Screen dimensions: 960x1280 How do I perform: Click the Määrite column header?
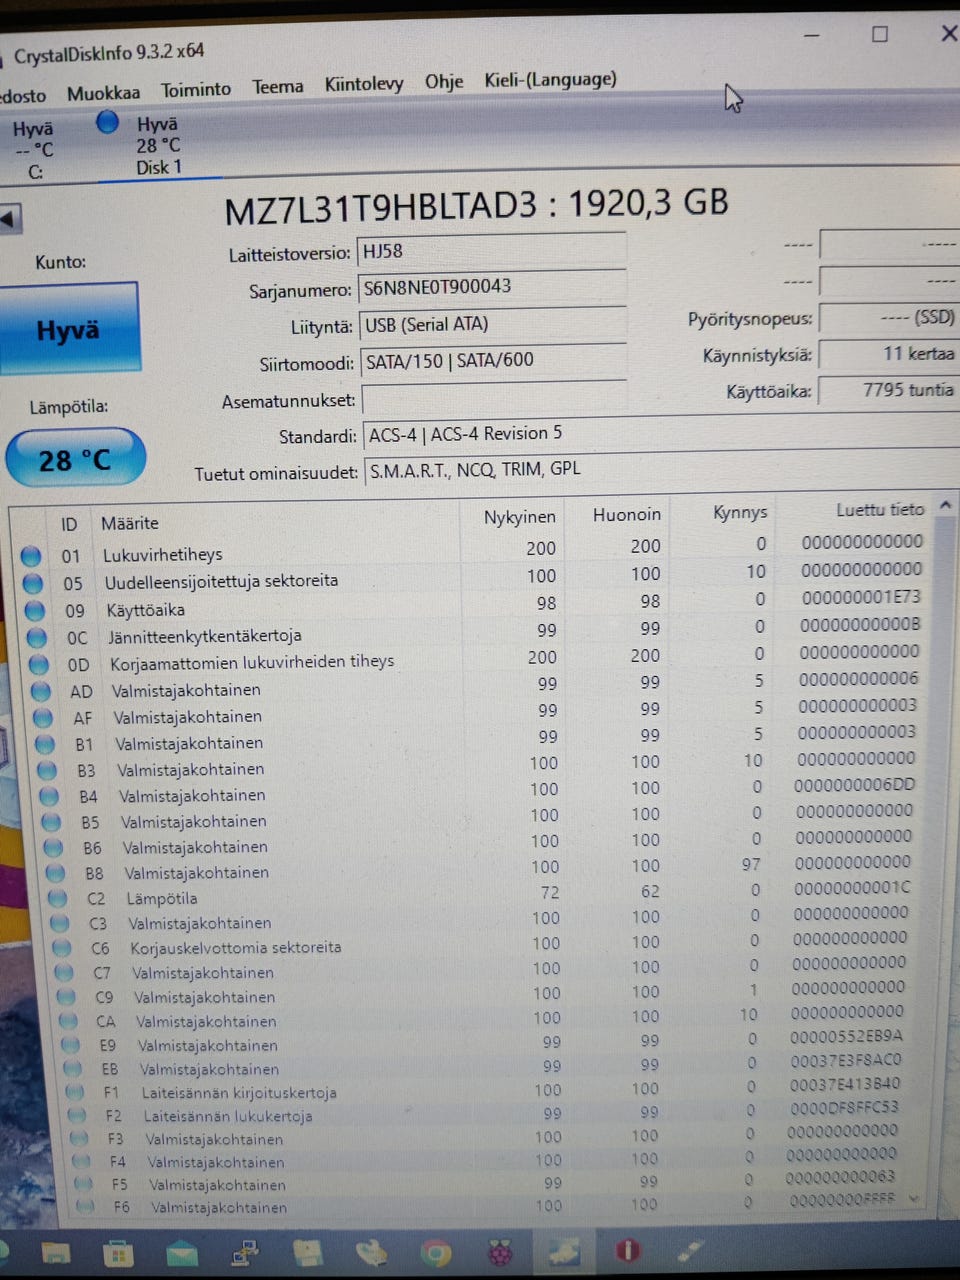[x=130, y=523]
